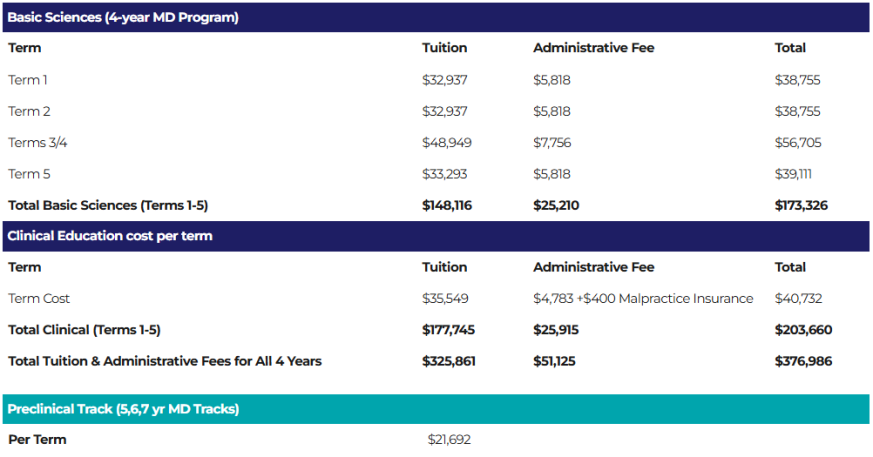Click the Basic Sciences total $173,326
This screenshot has height=457, width=873.
(801, 205)
